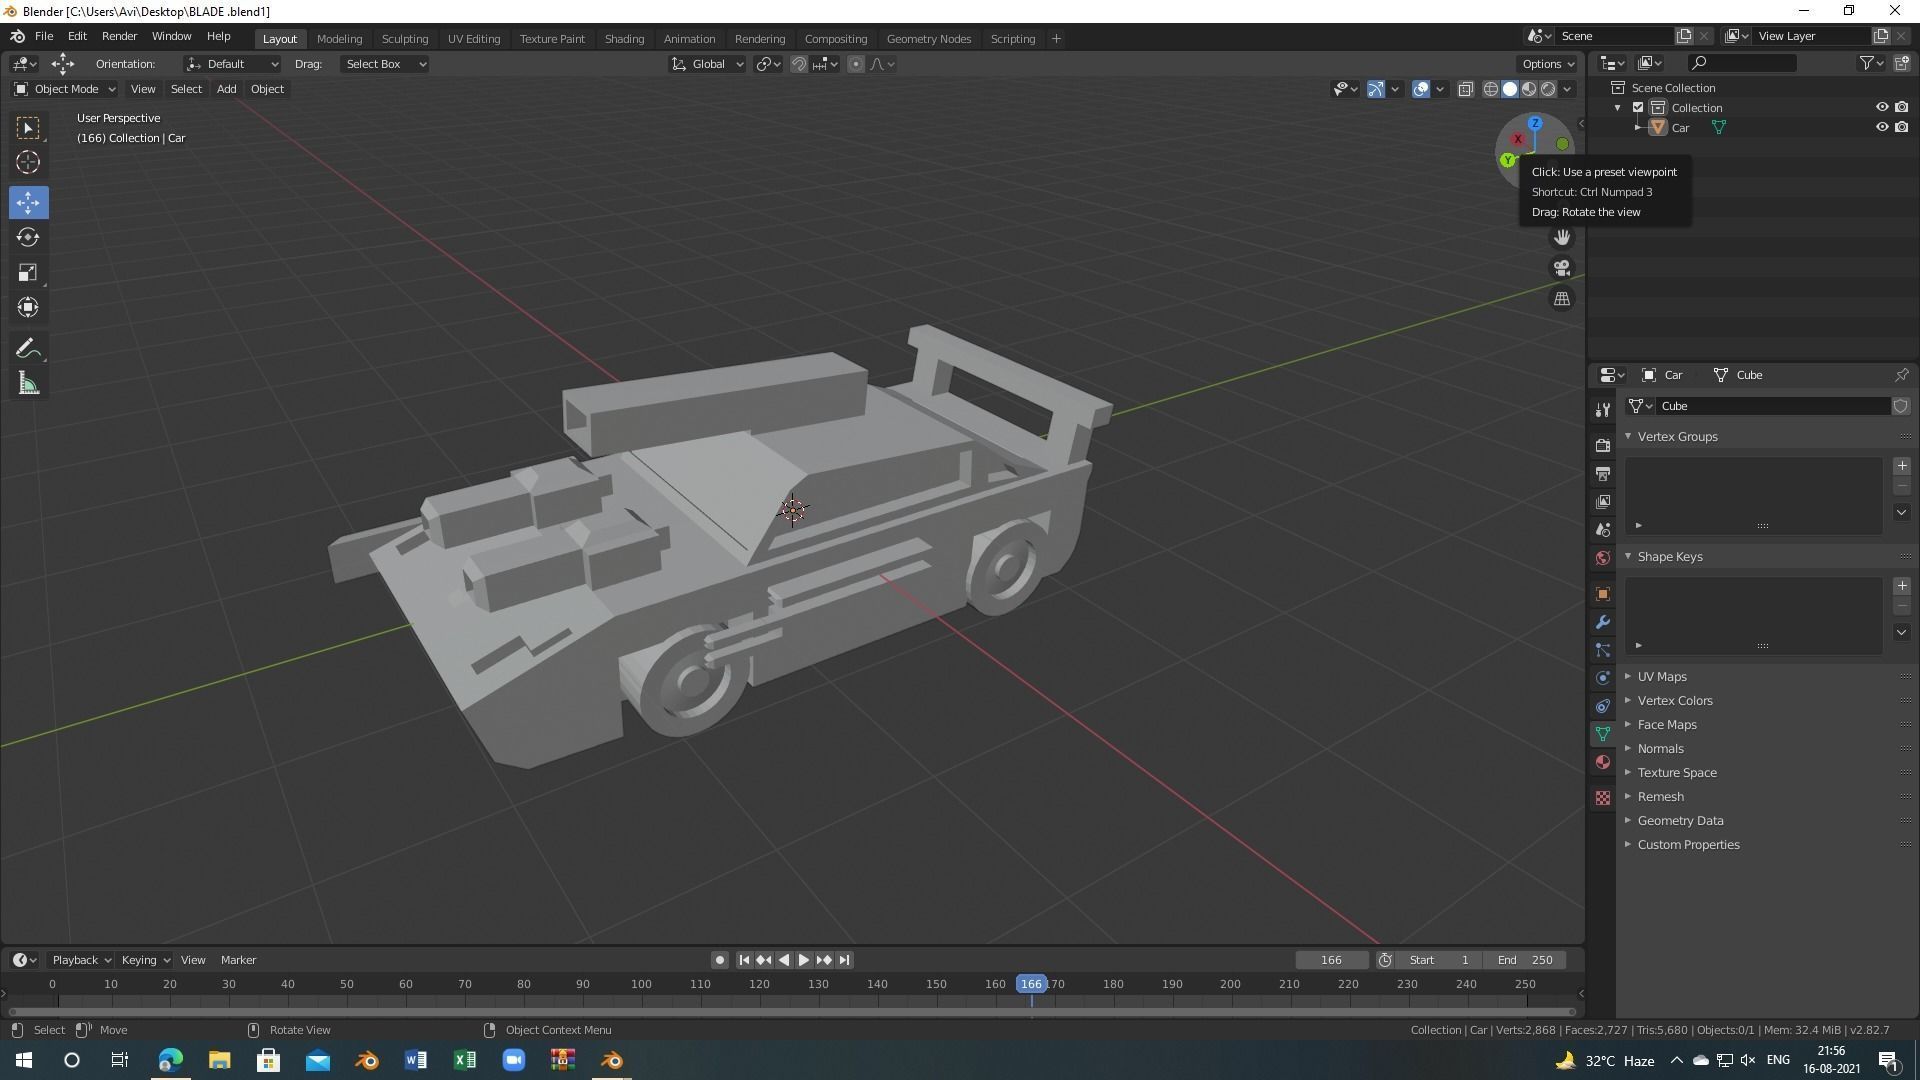Toggle X-ray view
The width and height of the screenshot is (1920, 1080).
tap(1466, 89)
